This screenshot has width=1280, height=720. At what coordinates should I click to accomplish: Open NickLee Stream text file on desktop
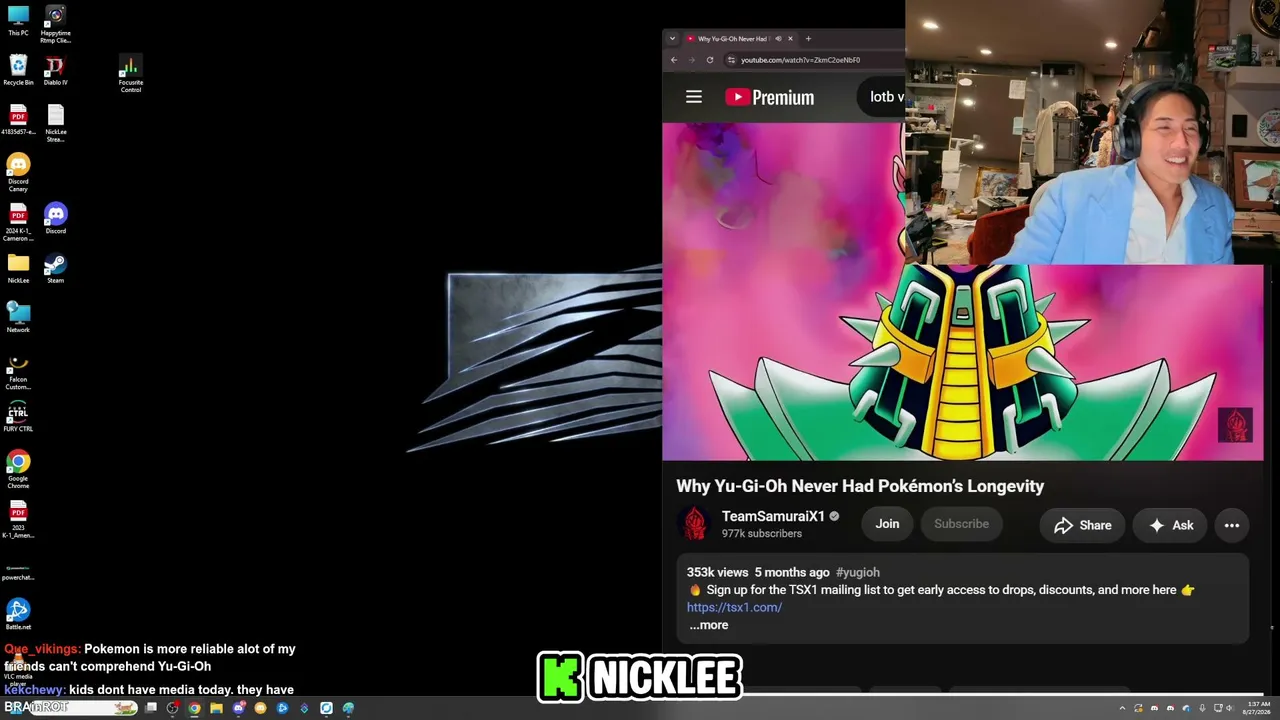pyautogui.click(x=56, y=123)
